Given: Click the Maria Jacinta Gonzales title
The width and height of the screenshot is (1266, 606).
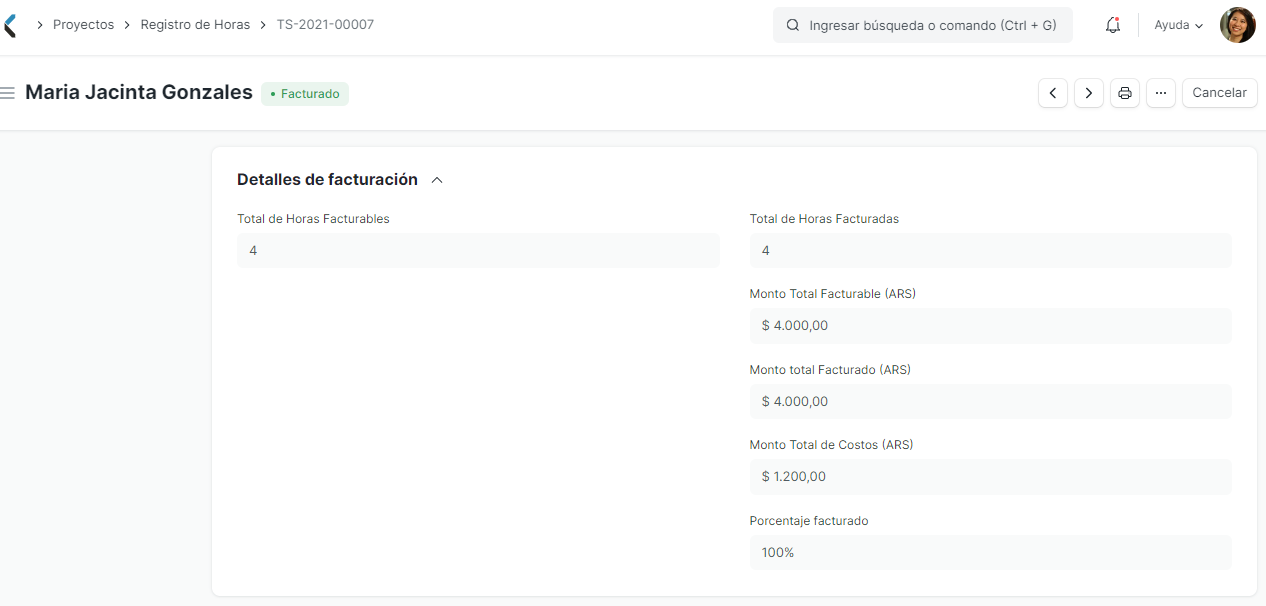Looking at the screenshot, I should coord(139,92).
